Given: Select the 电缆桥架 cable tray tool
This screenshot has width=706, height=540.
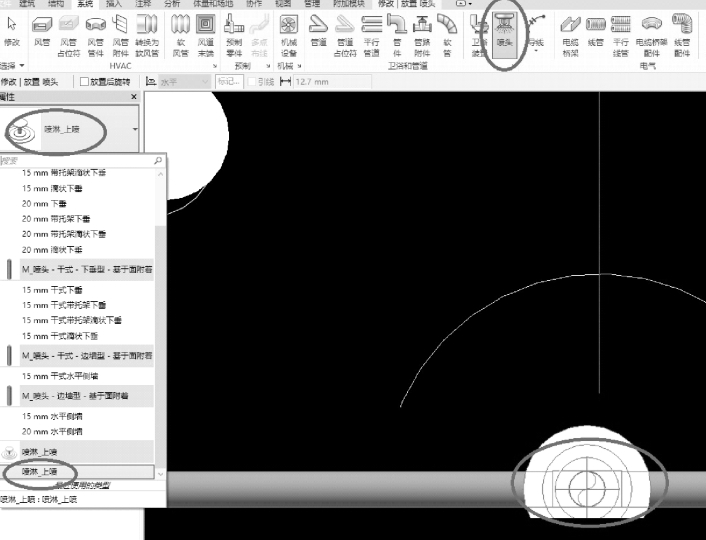Looking at the screenshot, I should click(570, 35).
